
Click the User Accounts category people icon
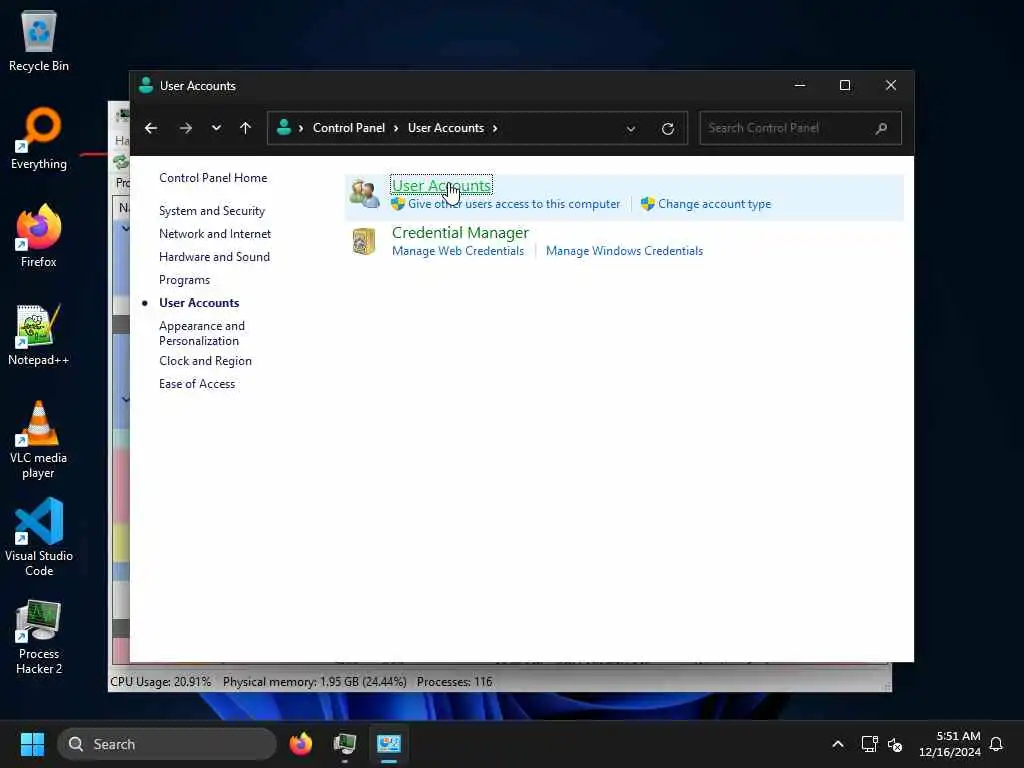pos(364,193)
